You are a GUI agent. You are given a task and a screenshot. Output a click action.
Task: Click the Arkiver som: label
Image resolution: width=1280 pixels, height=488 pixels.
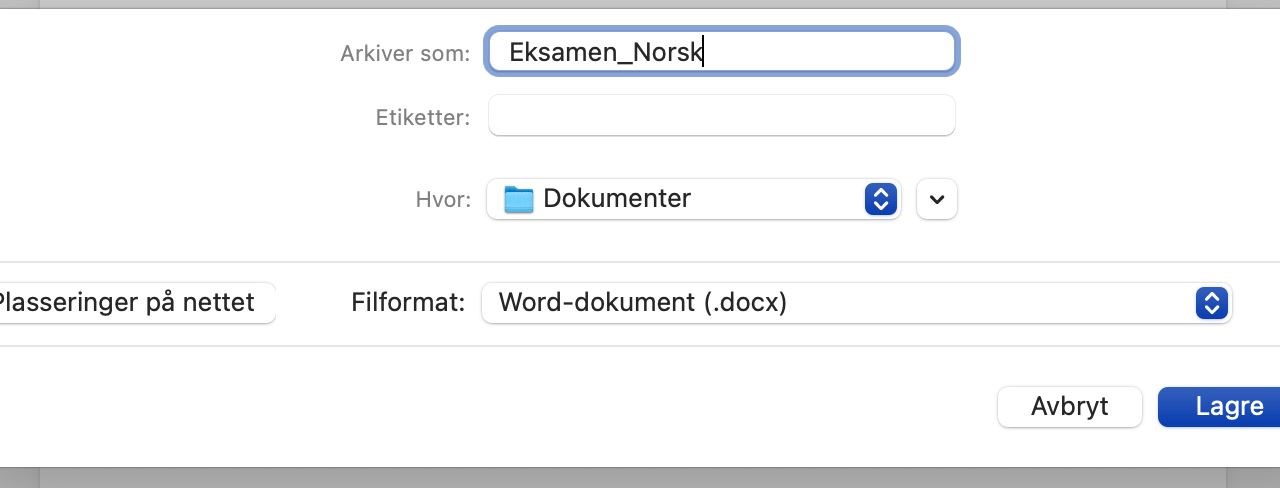[x=405, y=54]
